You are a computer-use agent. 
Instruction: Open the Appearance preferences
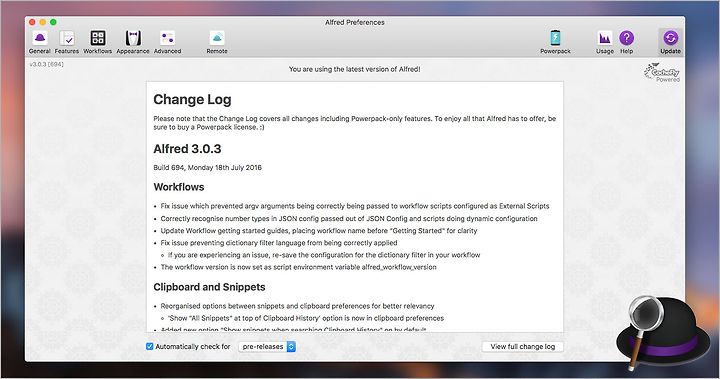click(x=133, y=42)
